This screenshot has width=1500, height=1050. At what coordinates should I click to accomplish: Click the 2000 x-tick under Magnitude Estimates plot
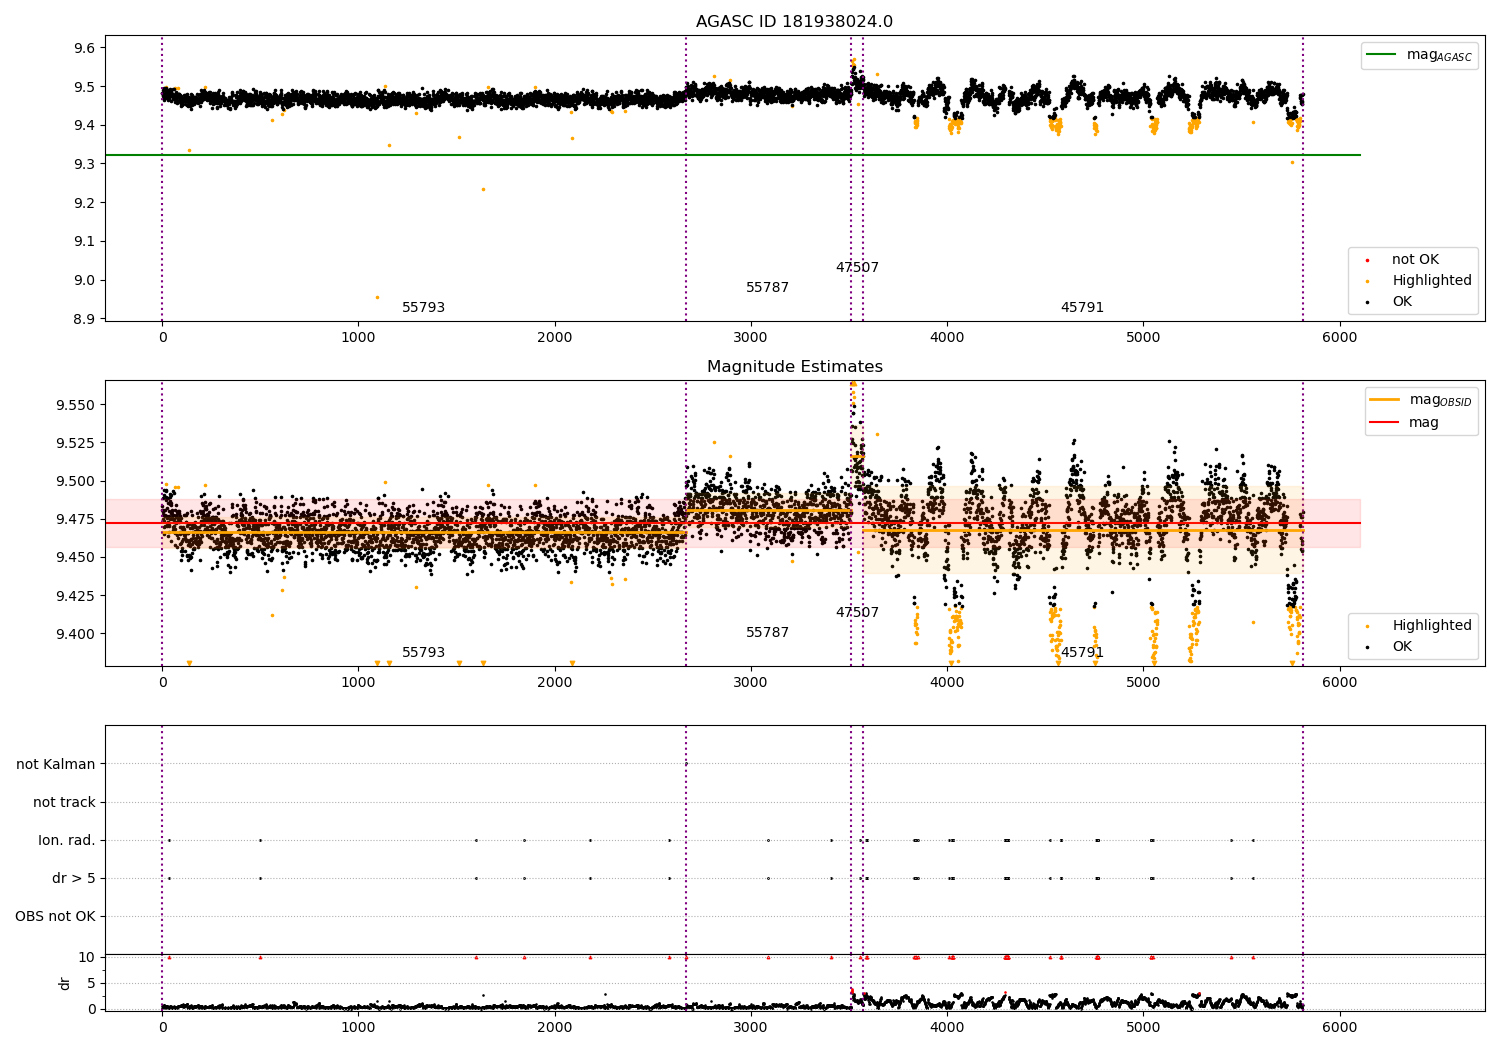[x=555, y=683]
